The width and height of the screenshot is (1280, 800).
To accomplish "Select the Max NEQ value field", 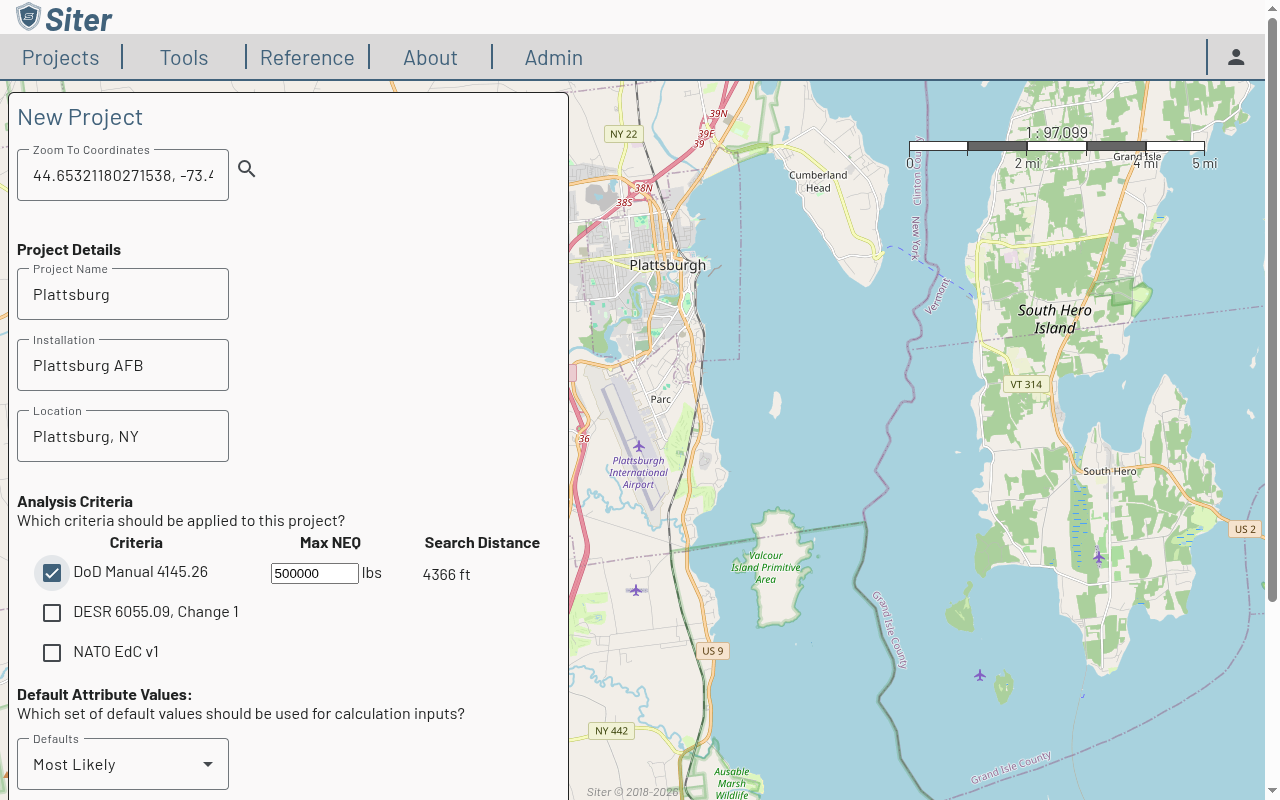I will pyautogui.click(x=314, y=573).
